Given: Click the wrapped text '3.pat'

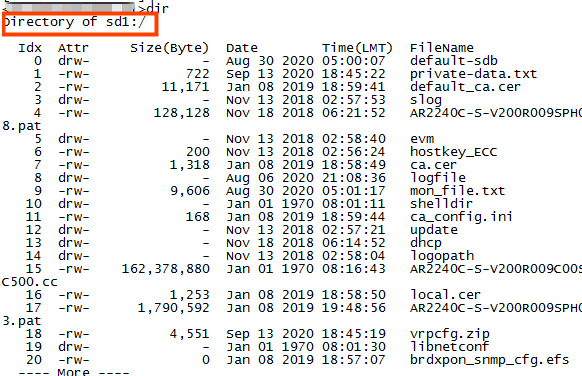Looking at the screenshot, I should [22, 321].
